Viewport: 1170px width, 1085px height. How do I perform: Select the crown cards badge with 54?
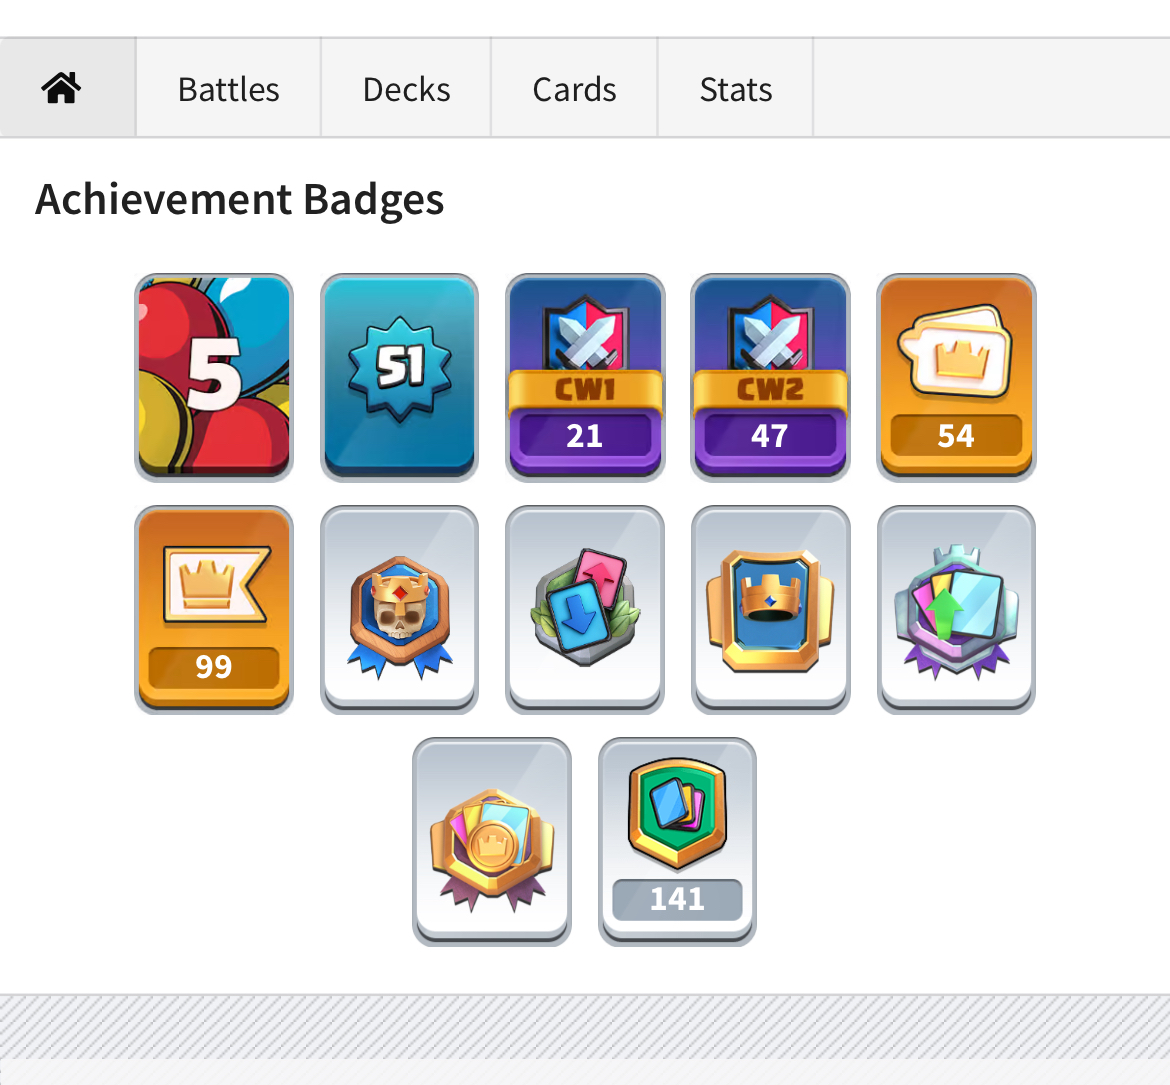pyautogui.click(x=956, y=378)
